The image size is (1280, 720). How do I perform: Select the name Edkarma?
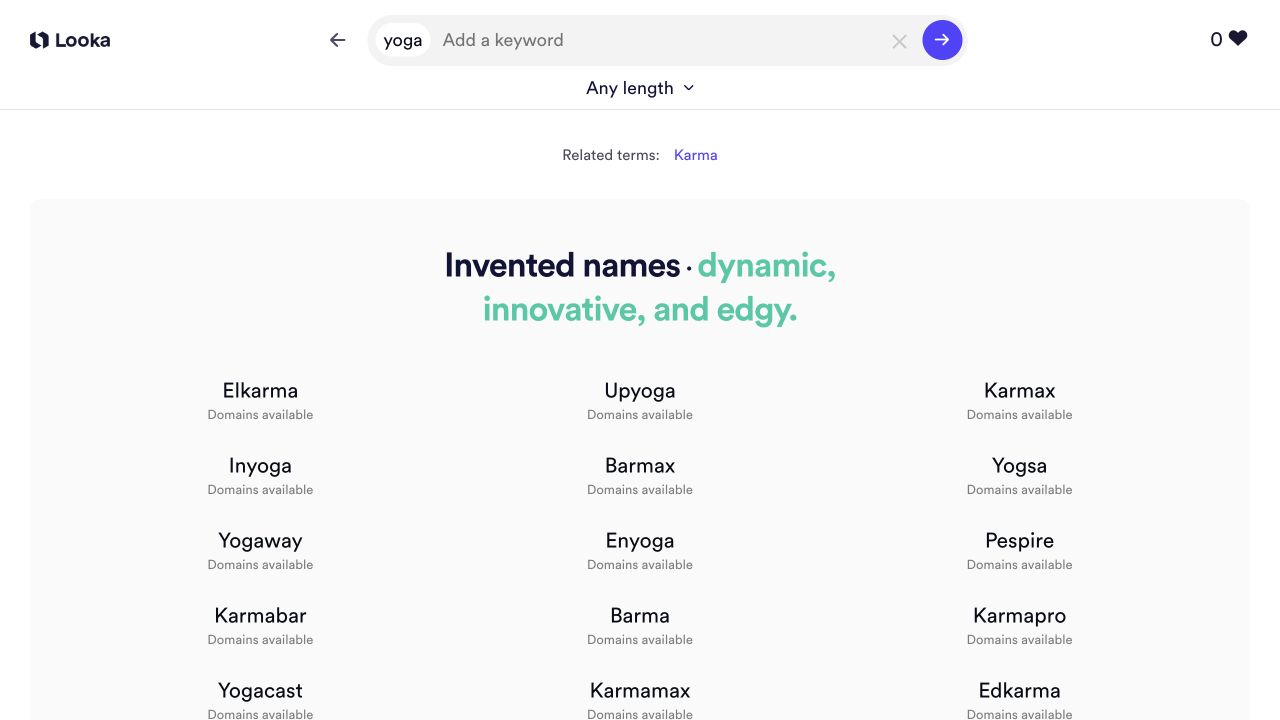pyautogui.click(x=1020, y=691)
